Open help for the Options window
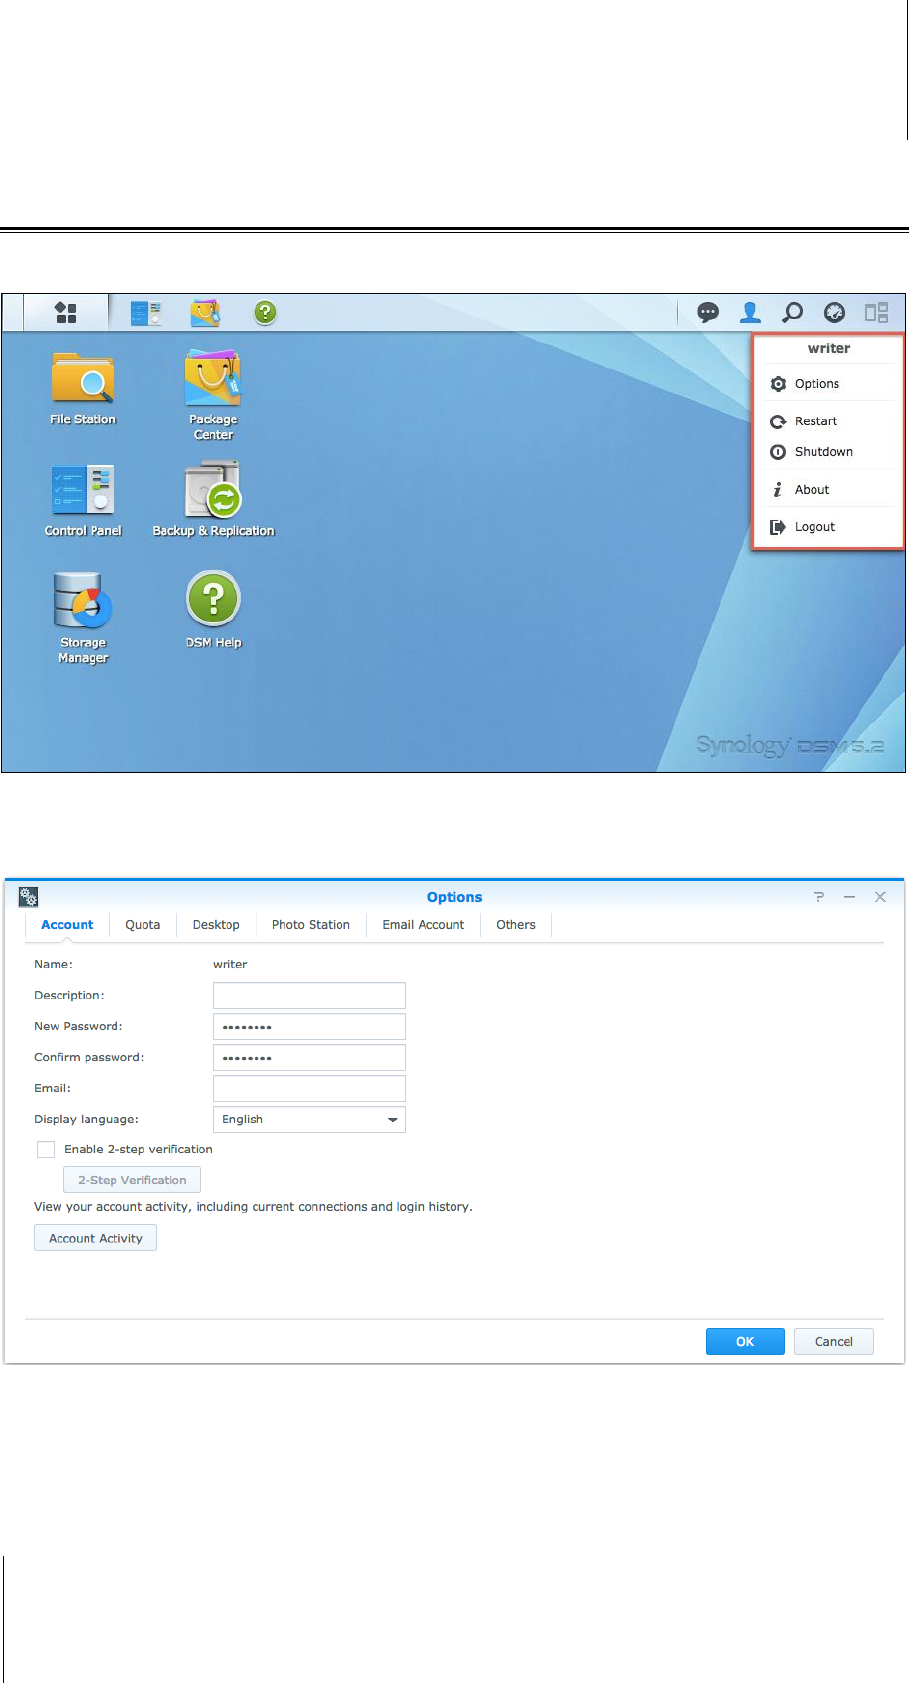The image size is (909, 1683). coord(819,897)
